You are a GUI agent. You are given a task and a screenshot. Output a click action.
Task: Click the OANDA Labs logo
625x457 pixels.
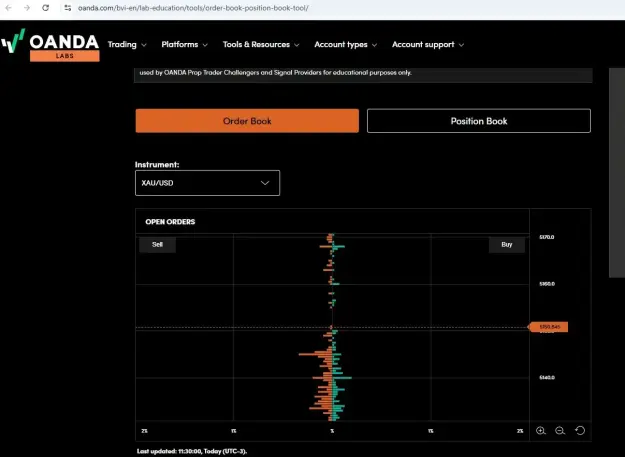point(50,45)
